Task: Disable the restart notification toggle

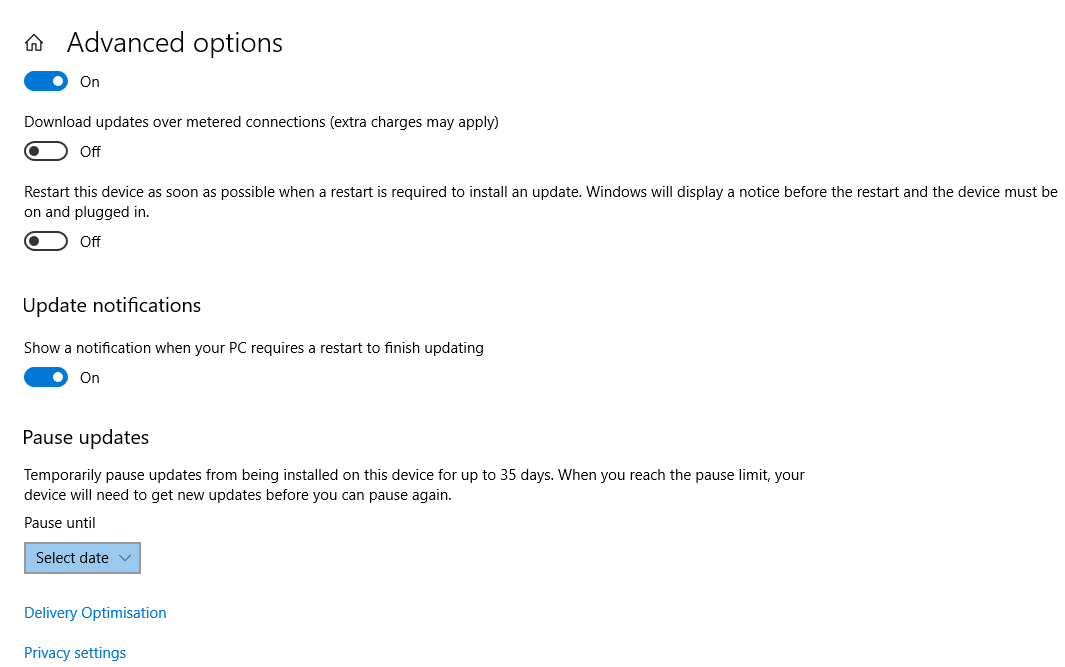Action: pyautogui.click(x=46, y=377)
